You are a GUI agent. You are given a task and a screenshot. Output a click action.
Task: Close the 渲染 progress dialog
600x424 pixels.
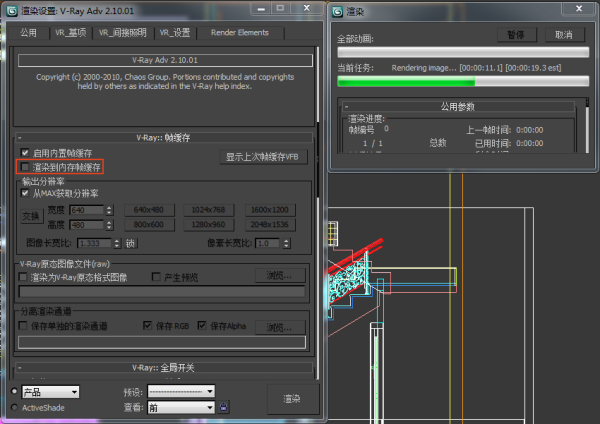(585, 12)
